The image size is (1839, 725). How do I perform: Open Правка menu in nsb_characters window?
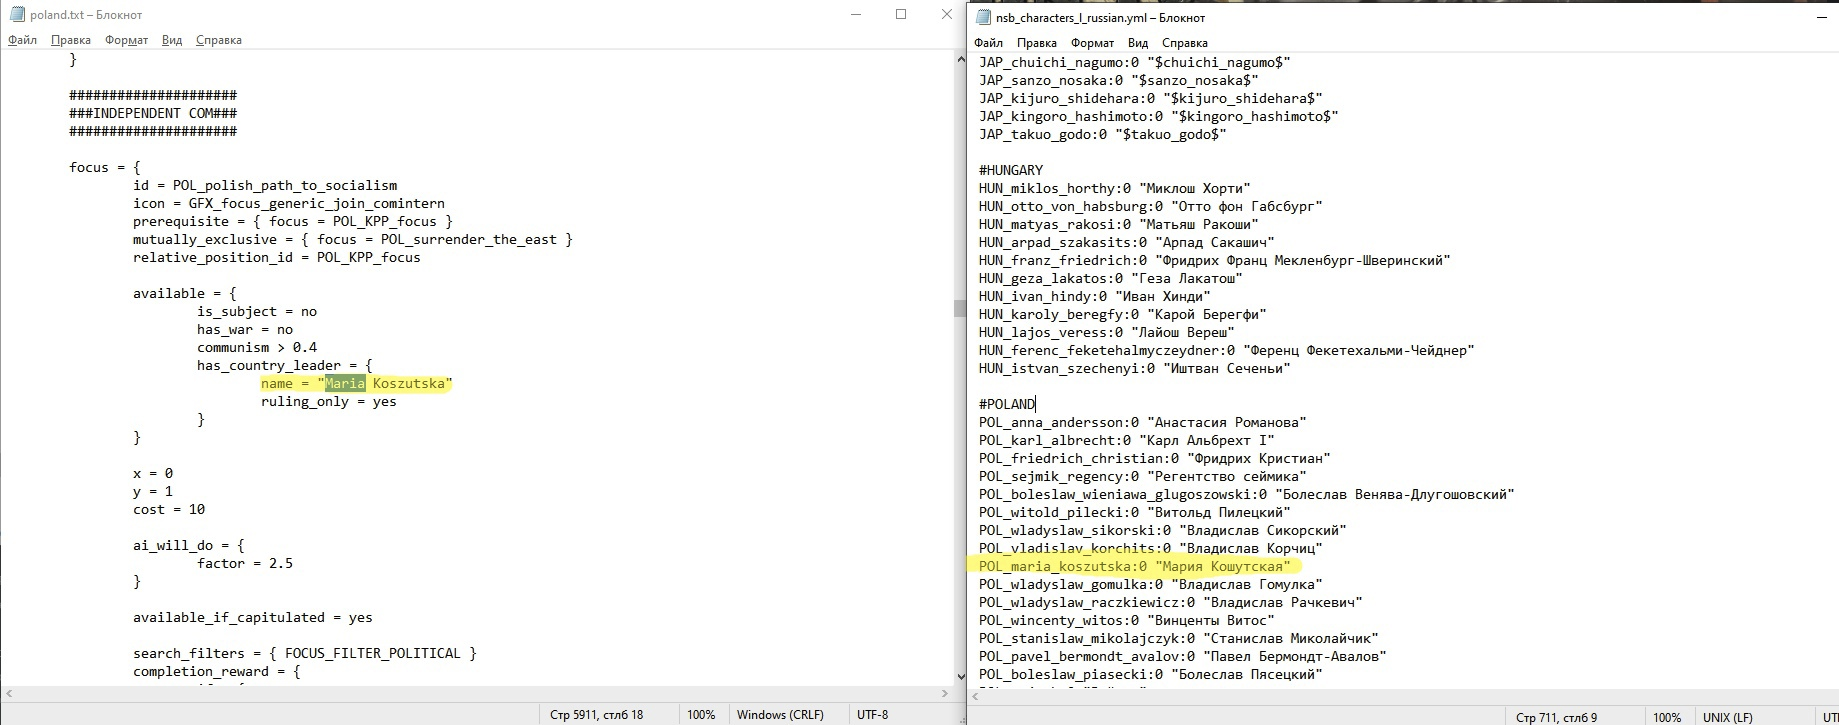1037,43
